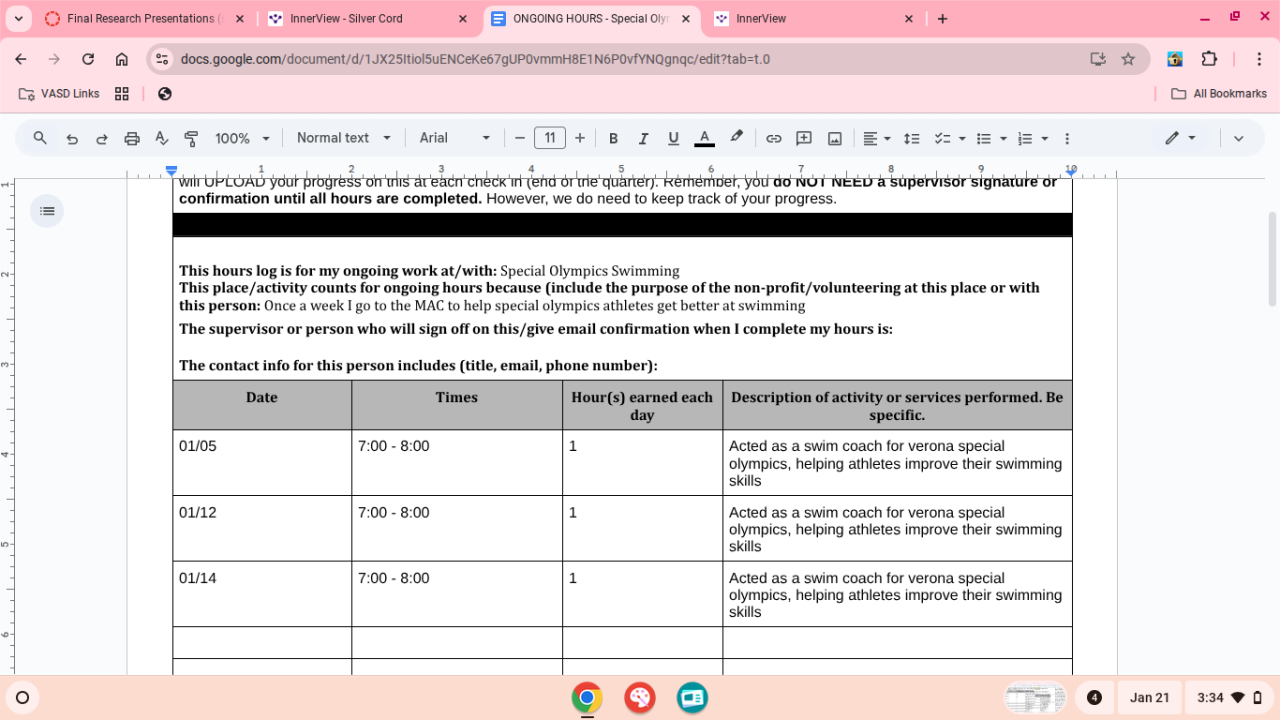The height and width of the screenshot is (720, 1280).
Task: Go back to the previous page
Action: point(21,59)
